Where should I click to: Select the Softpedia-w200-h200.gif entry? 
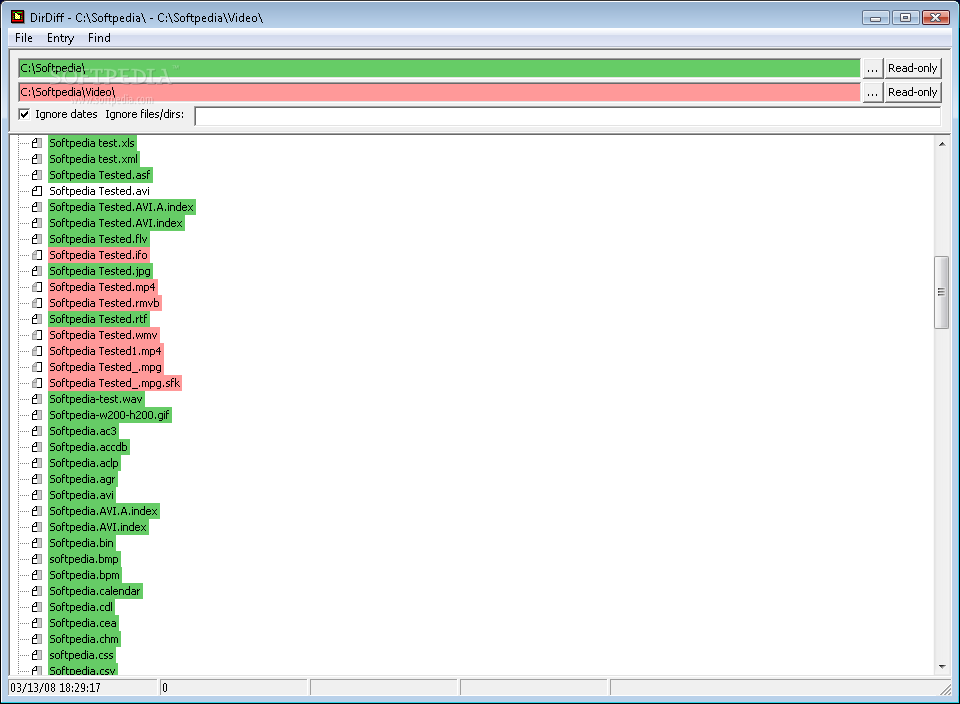click(110, 415)
